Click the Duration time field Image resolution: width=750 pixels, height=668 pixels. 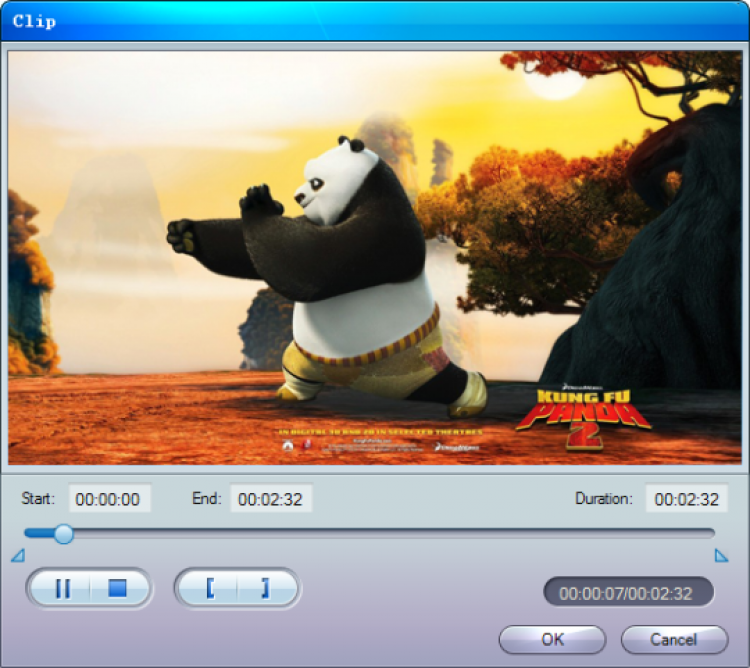click(687, 499)
